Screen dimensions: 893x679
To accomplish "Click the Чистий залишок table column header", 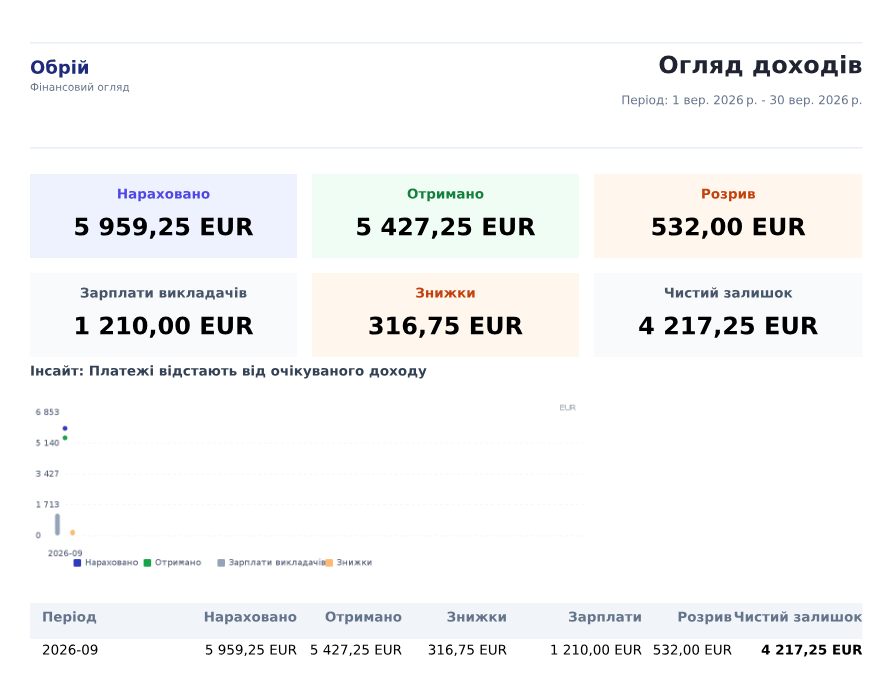I will [798, 617].
